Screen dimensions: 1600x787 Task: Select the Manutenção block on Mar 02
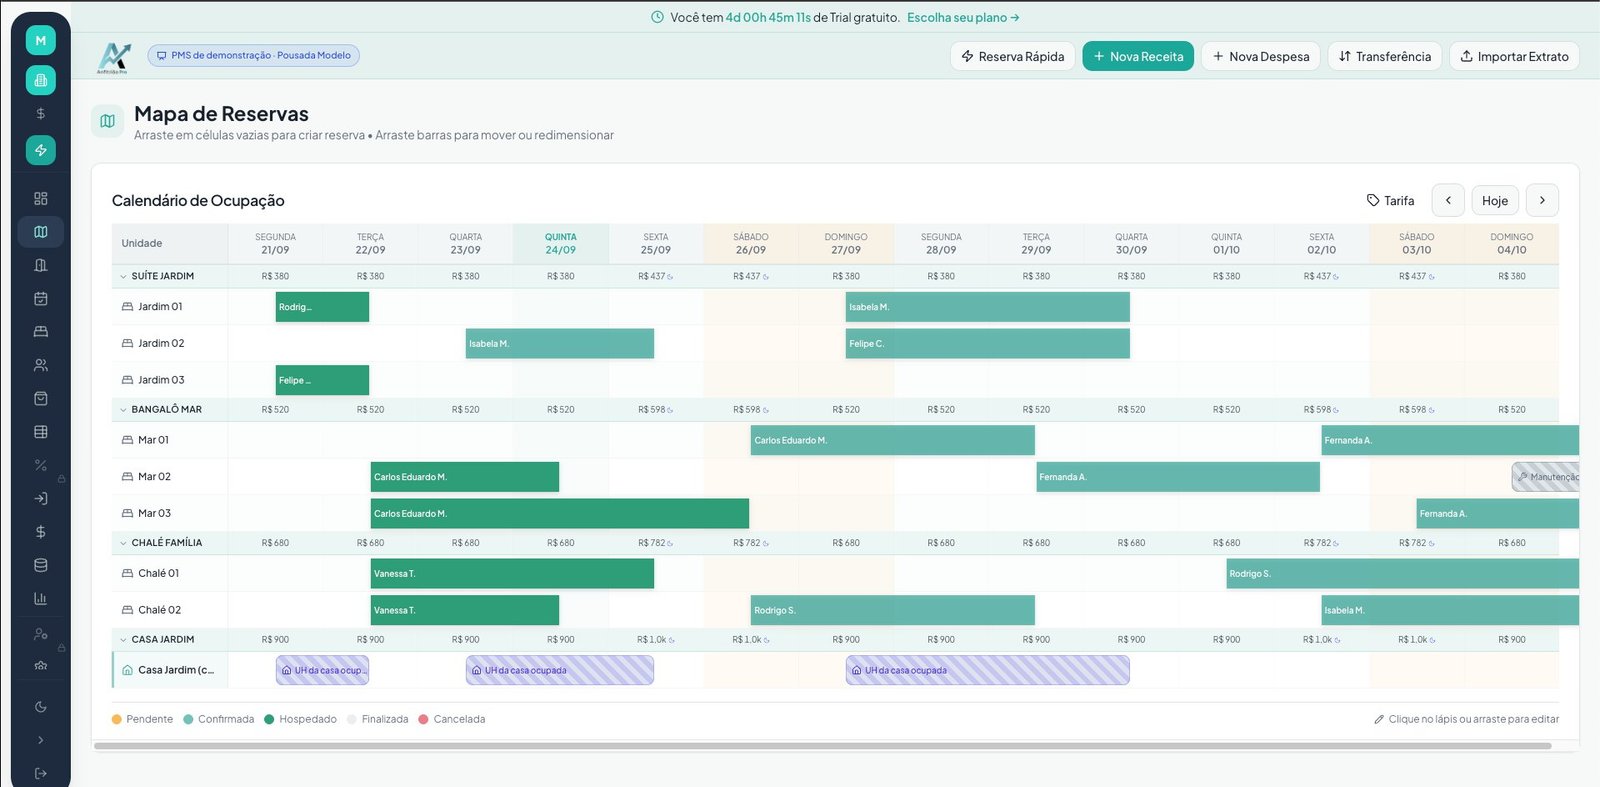[x=1546, y=477]
